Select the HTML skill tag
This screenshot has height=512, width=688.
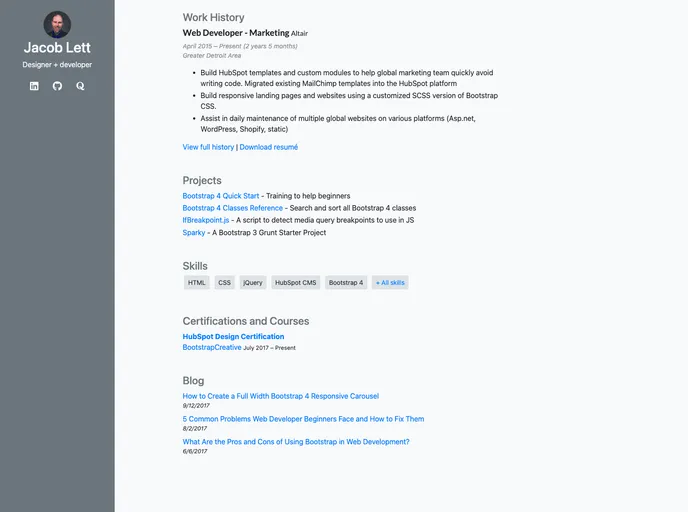(197, 283)
